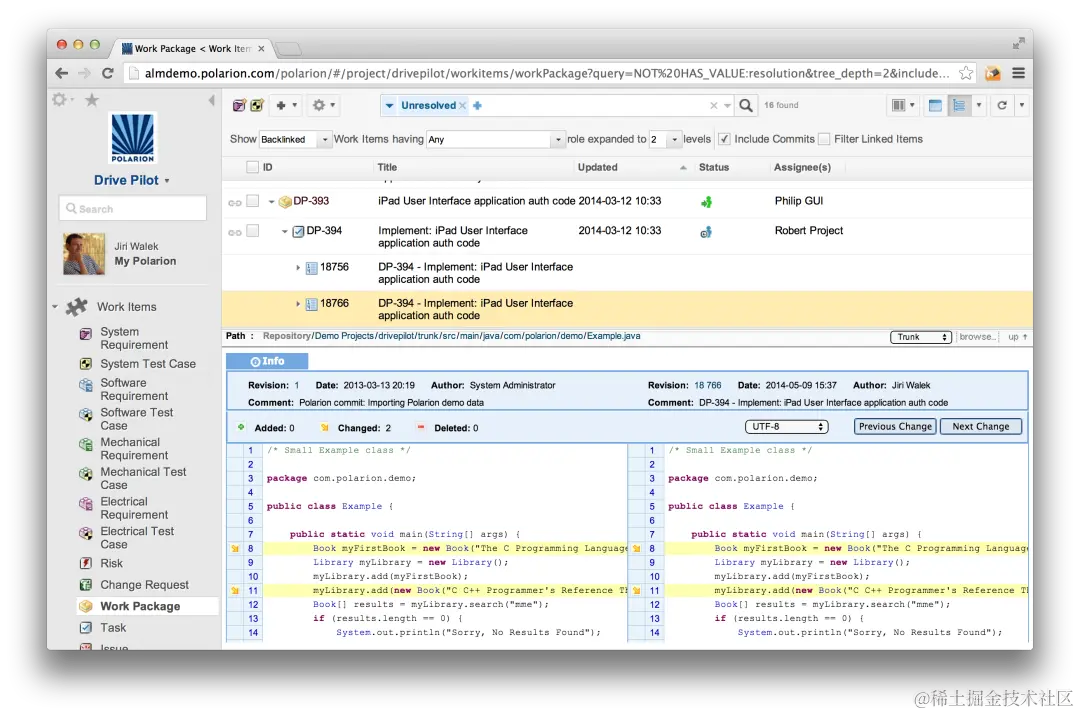Check the select-all checkbox in header
The width and height of the screenshot is (1080, 715).
point(252,167)
